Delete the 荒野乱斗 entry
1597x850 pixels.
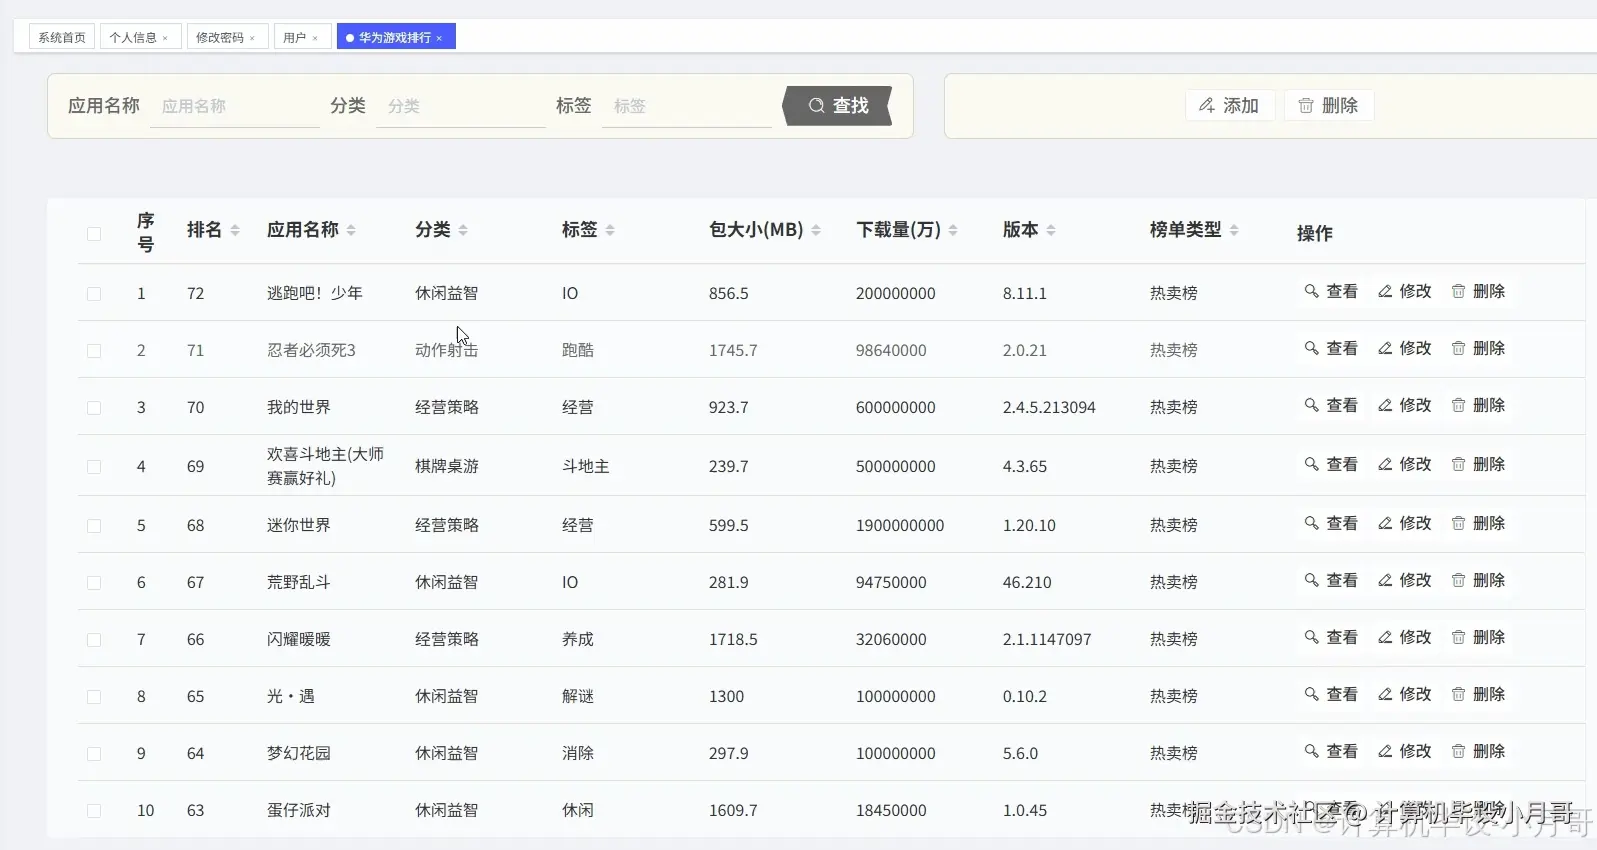point(1478,580)
